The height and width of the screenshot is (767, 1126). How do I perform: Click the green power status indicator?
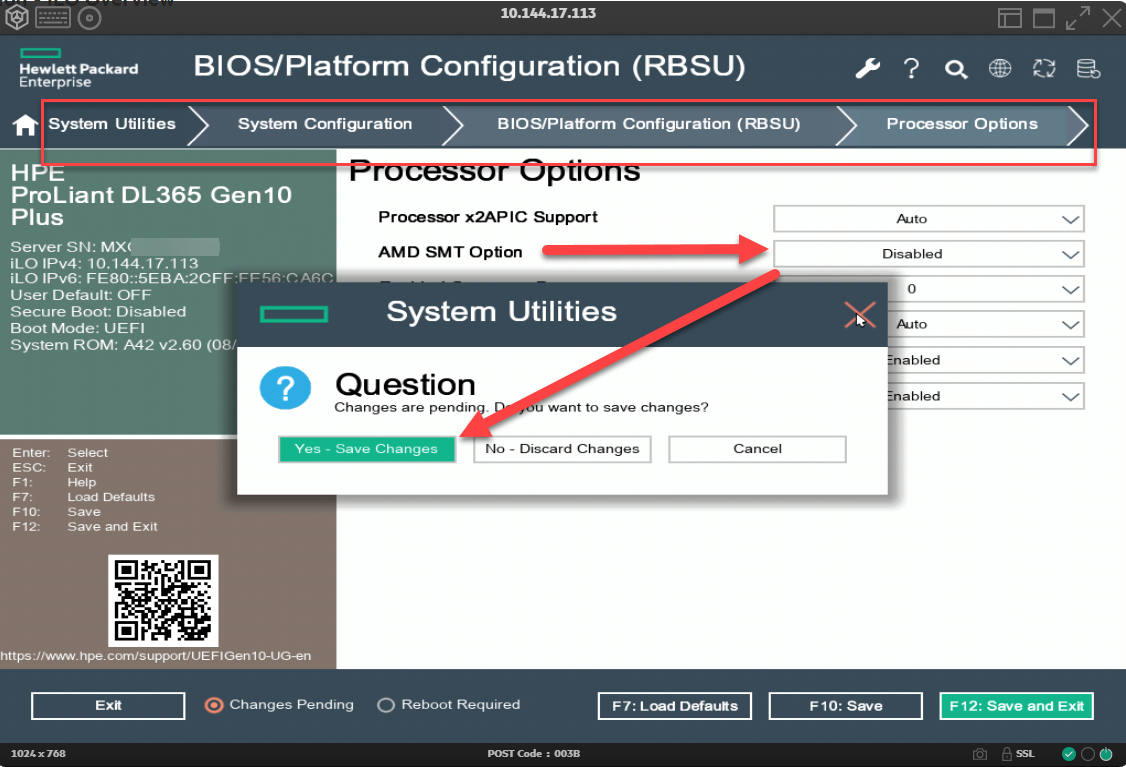1107,753
